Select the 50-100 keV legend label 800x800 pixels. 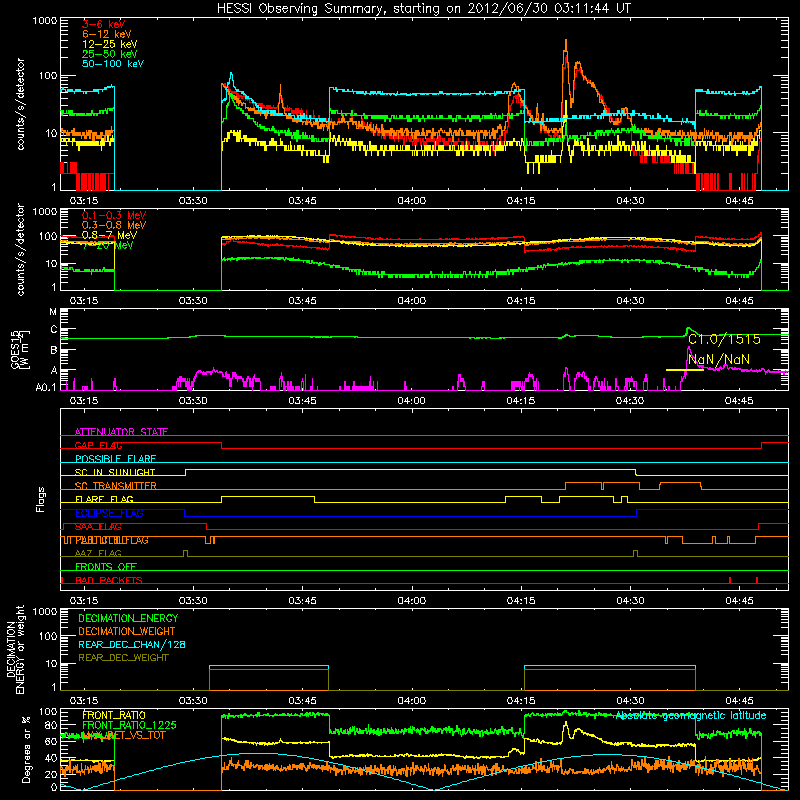(x=113, y=64)
